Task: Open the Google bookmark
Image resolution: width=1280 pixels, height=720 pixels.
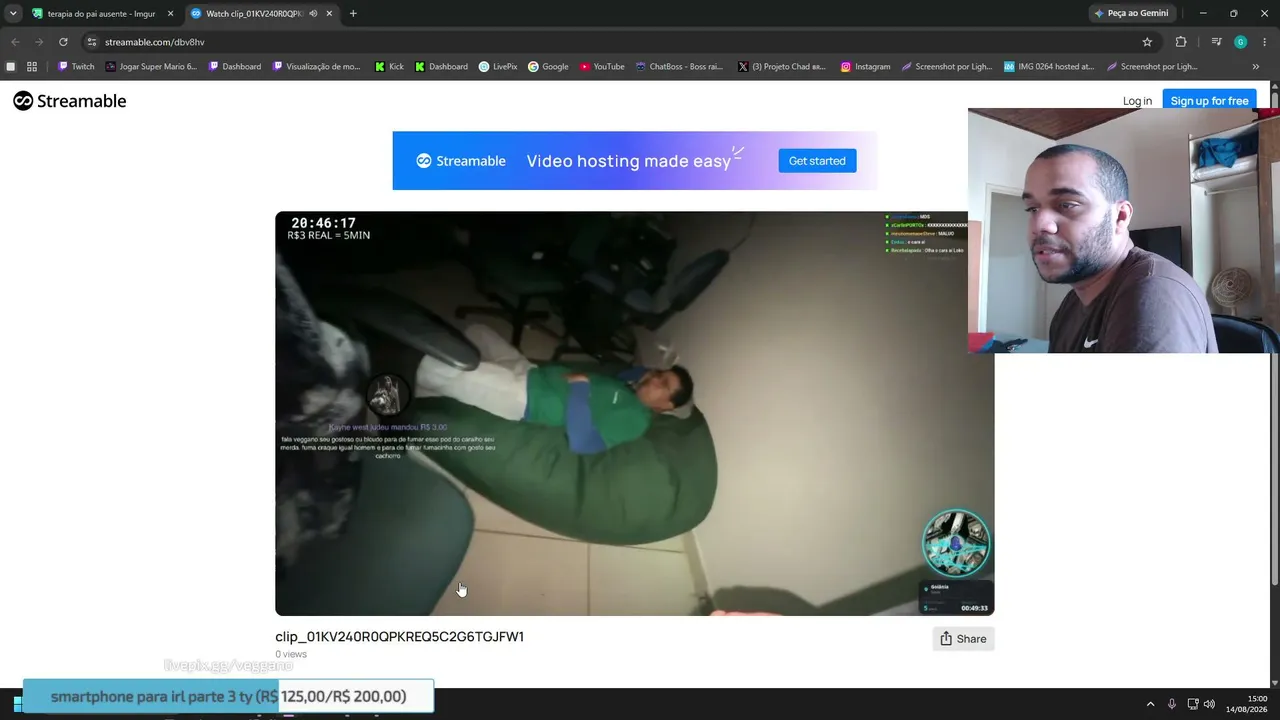Action: [x=548, y=67]
